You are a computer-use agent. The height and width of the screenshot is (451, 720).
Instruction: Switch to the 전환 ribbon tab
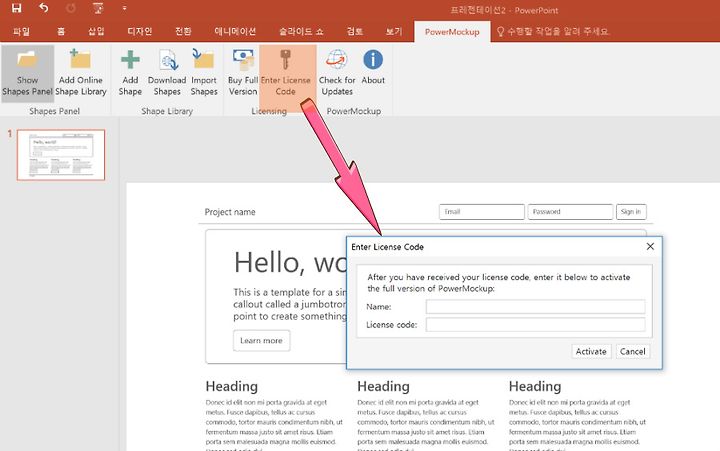183,31
